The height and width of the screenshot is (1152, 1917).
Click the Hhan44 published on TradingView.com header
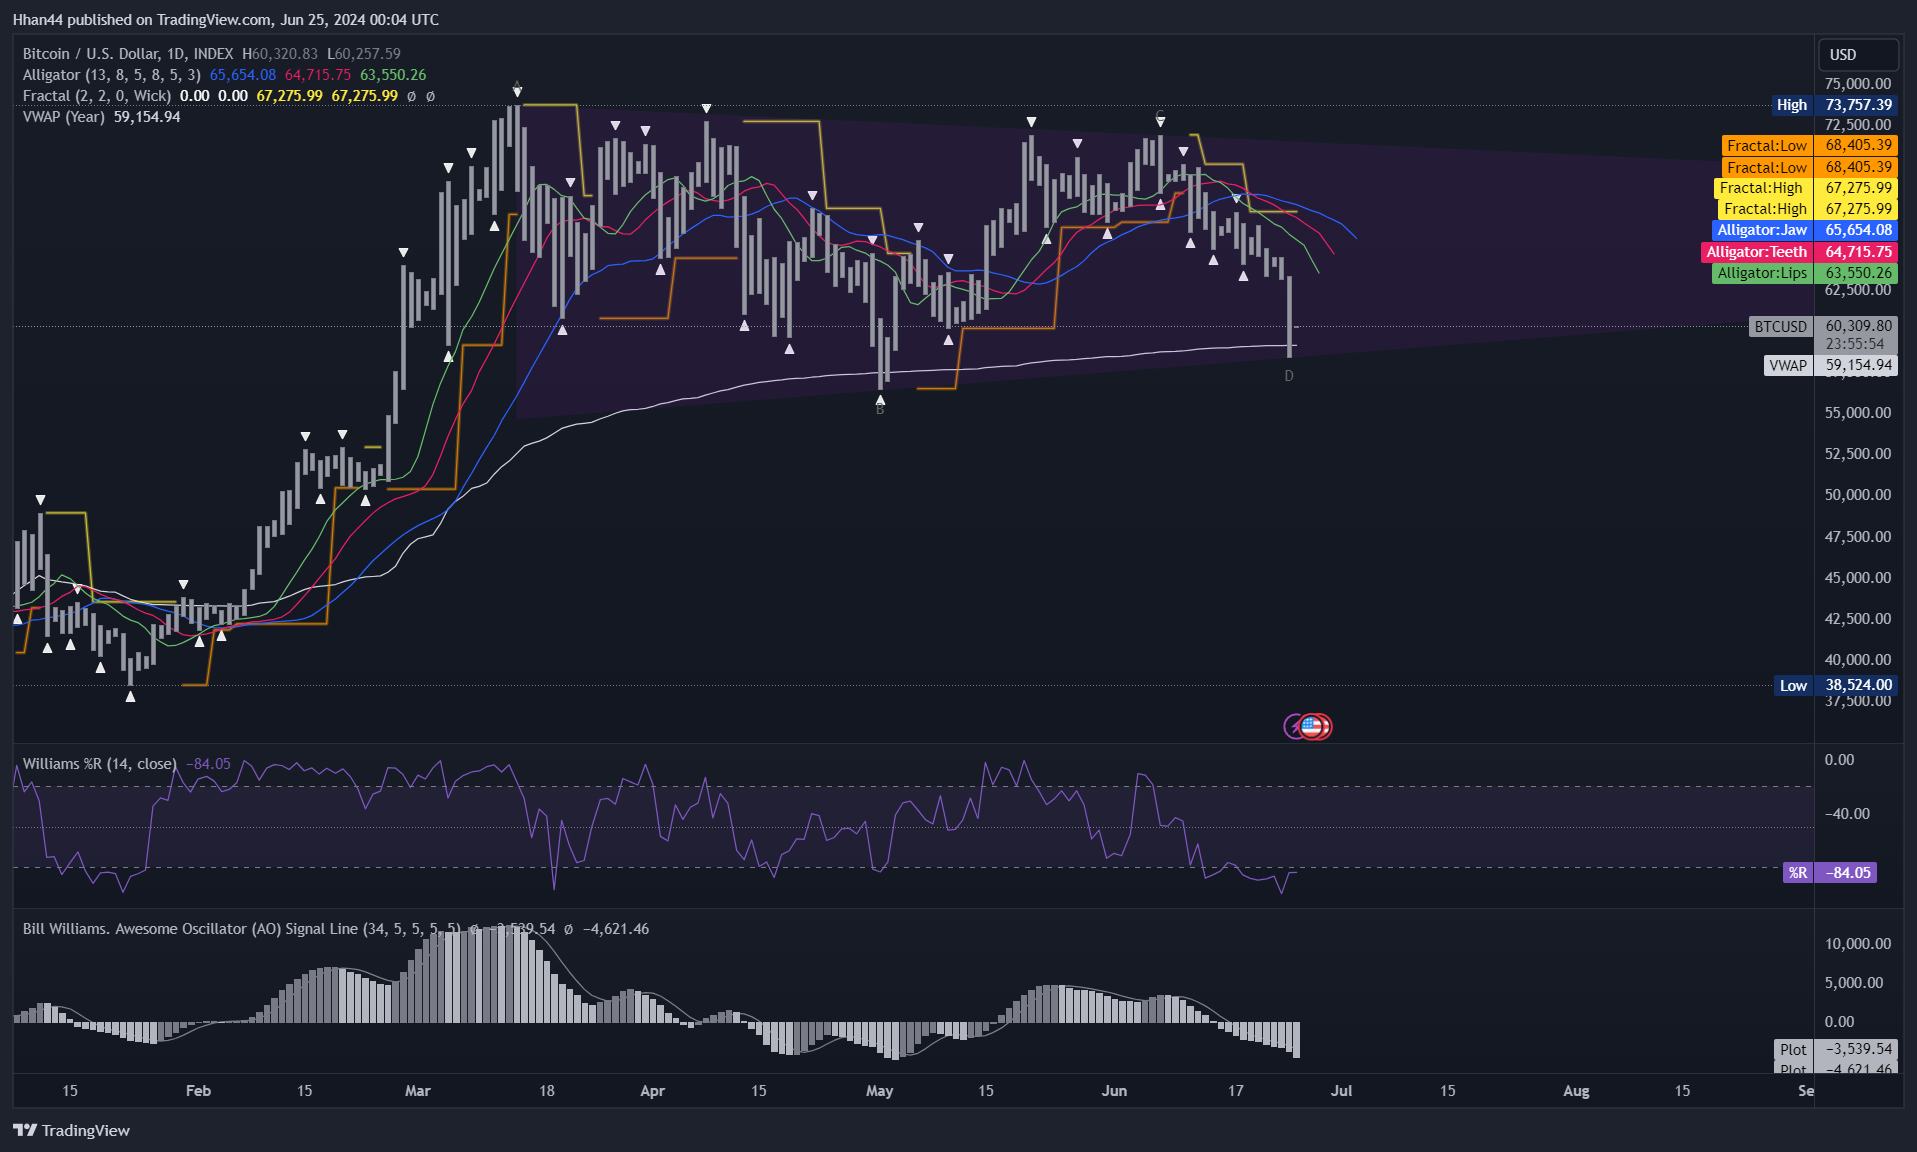click(x=225, y=20)
